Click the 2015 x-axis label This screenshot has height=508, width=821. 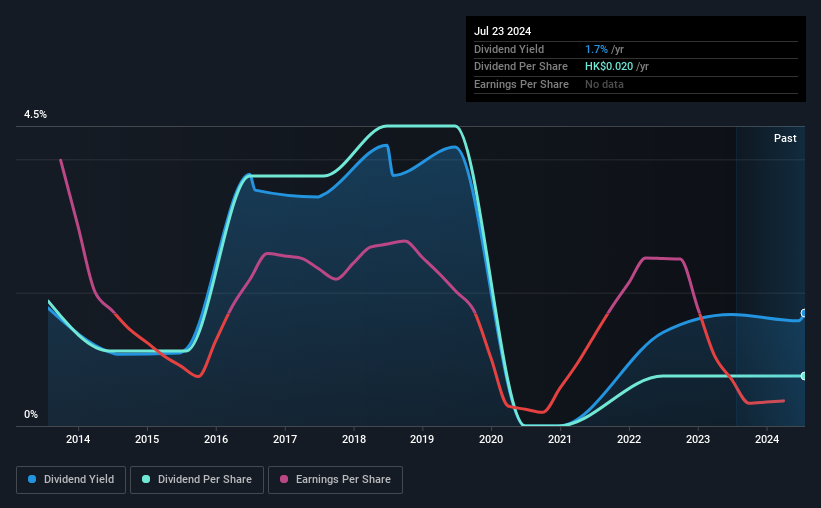coord(147,439)
